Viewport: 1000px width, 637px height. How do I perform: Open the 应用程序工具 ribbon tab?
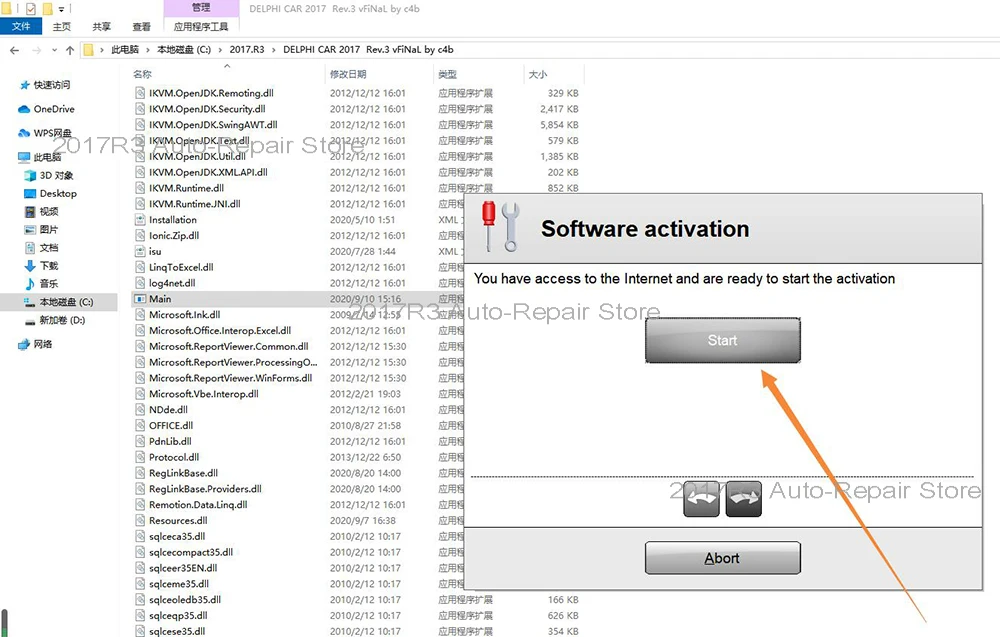point(201,26)
